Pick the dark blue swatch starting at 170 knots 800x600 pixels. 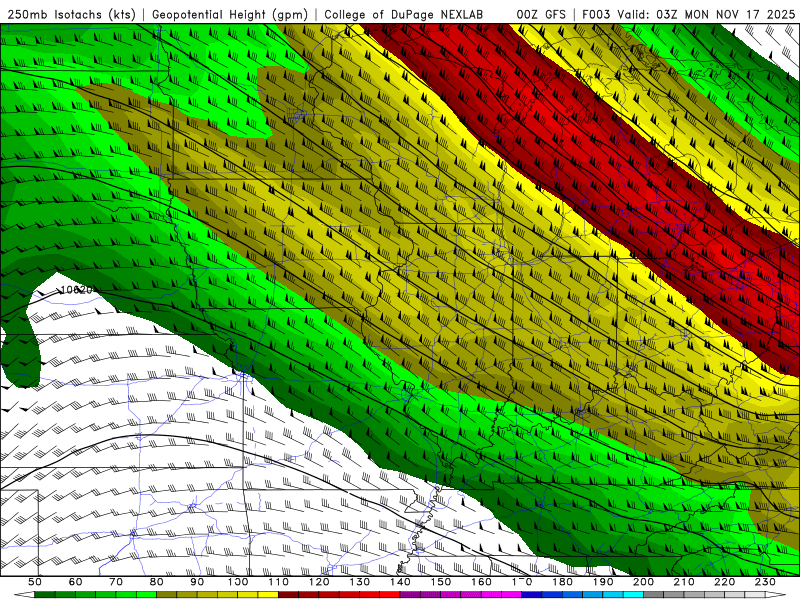pos(532,594)
